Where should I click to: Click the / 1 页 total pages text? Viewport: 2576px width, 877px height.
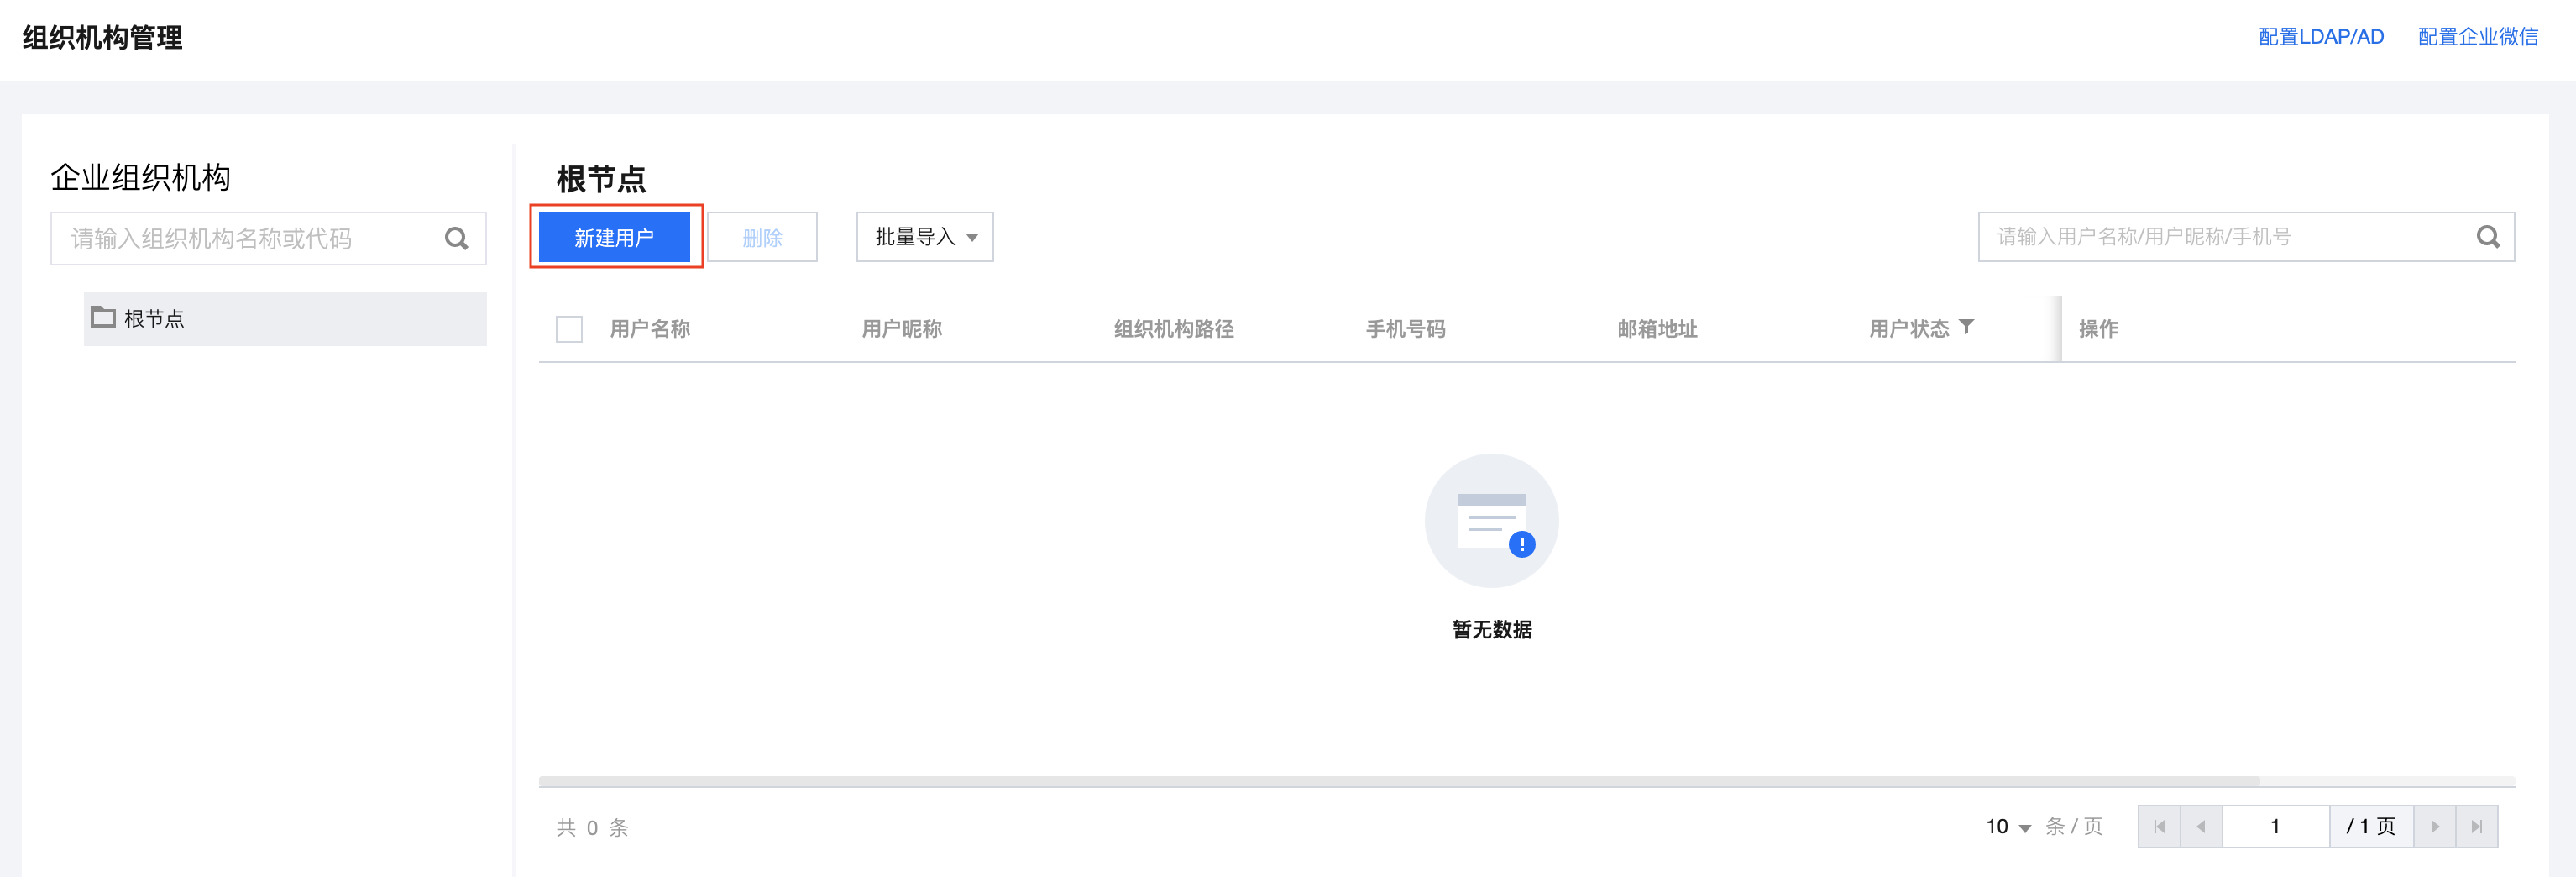[2371, 827]
